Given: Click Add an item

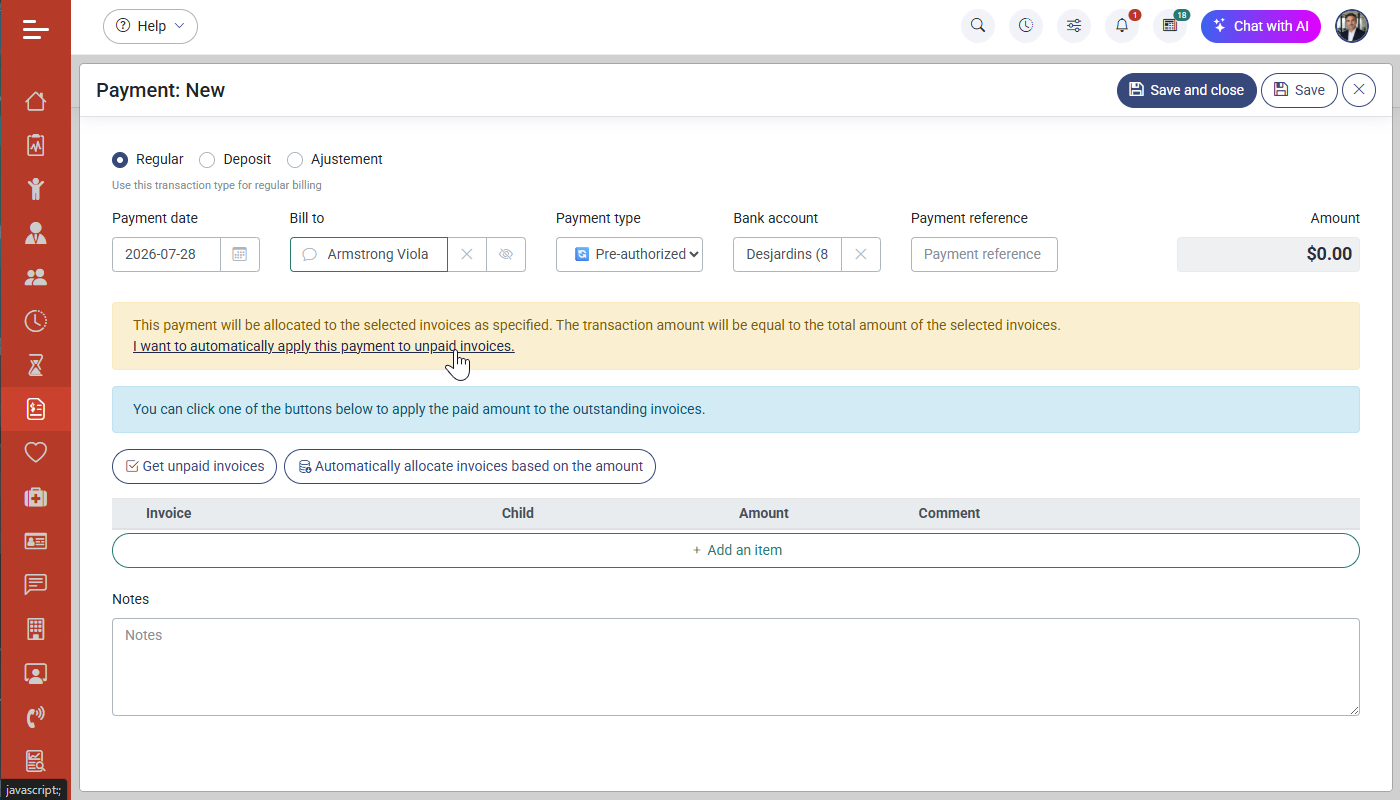Looking at the screenshot, I should tap(736, 550).
